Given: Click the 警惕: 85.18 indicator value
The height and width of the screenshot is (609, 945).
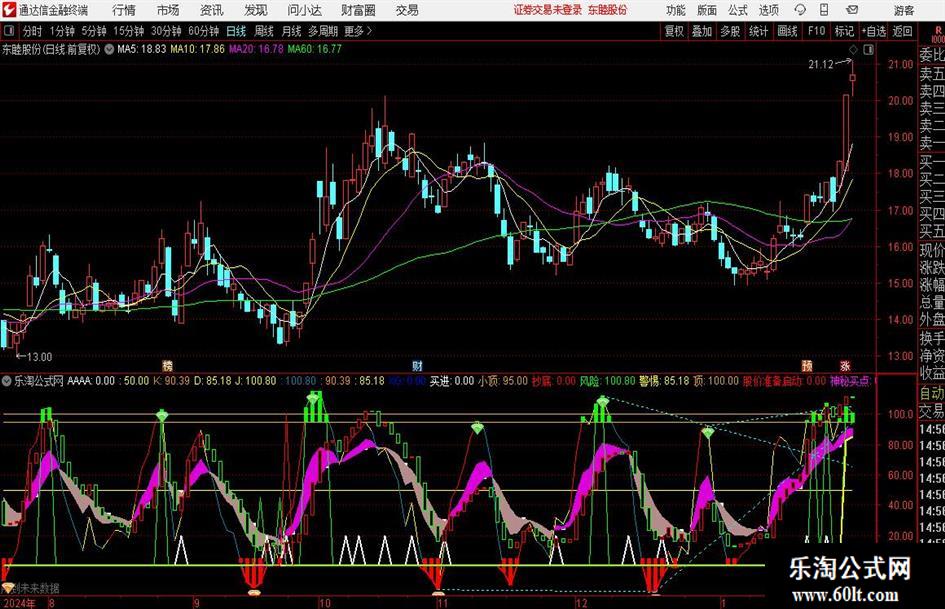Looking at the screenshot, I should (664, 381).
